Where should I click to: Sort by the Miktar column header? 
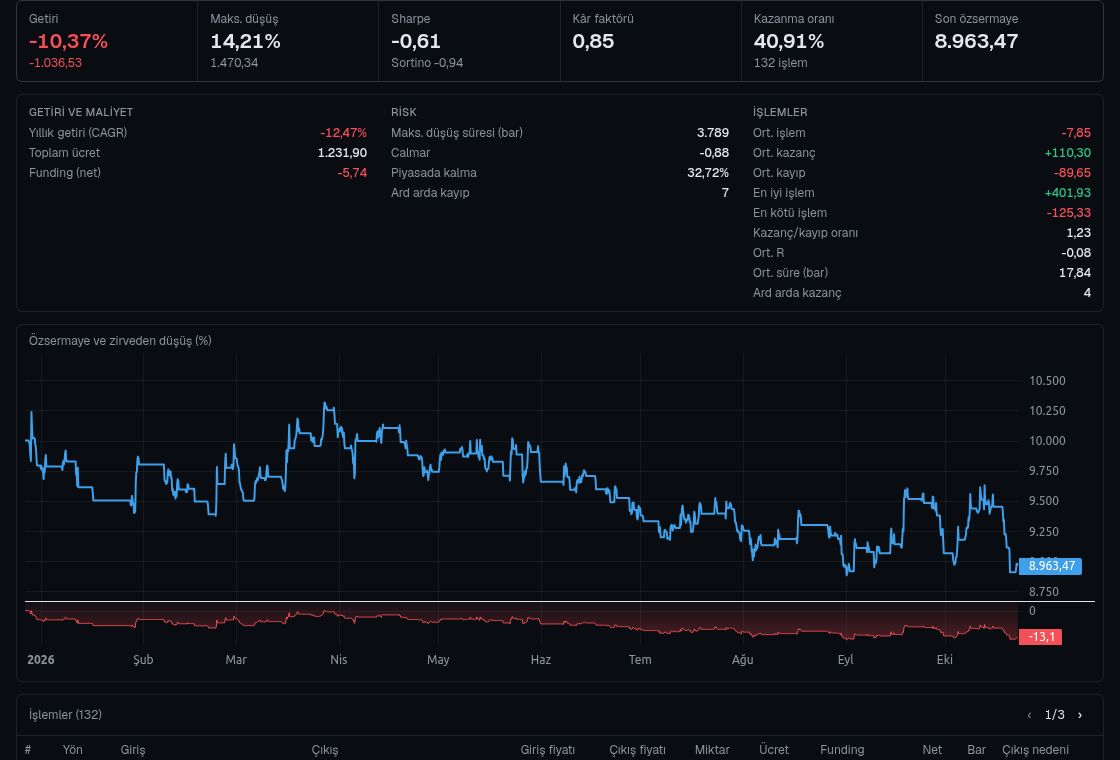point(712,750)
